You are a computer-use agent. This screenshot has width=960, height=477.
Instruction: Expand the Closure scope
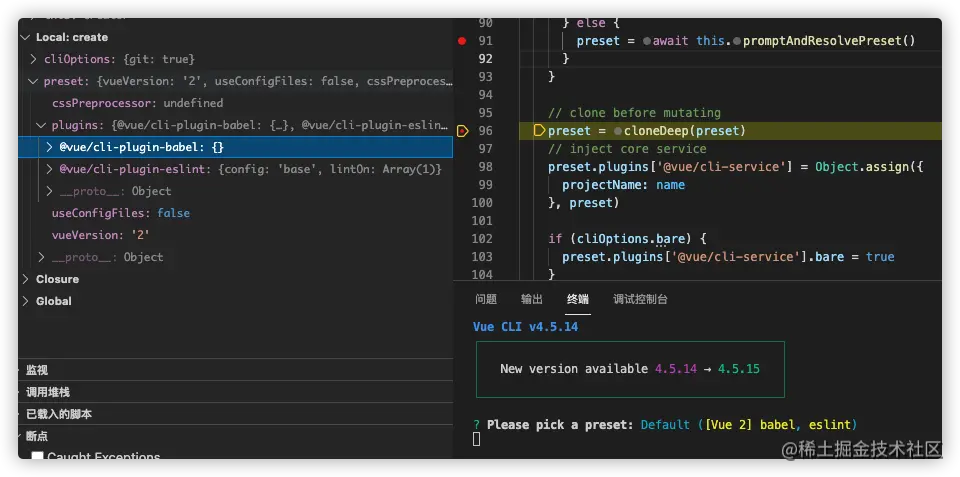click(x=25, y=279)
